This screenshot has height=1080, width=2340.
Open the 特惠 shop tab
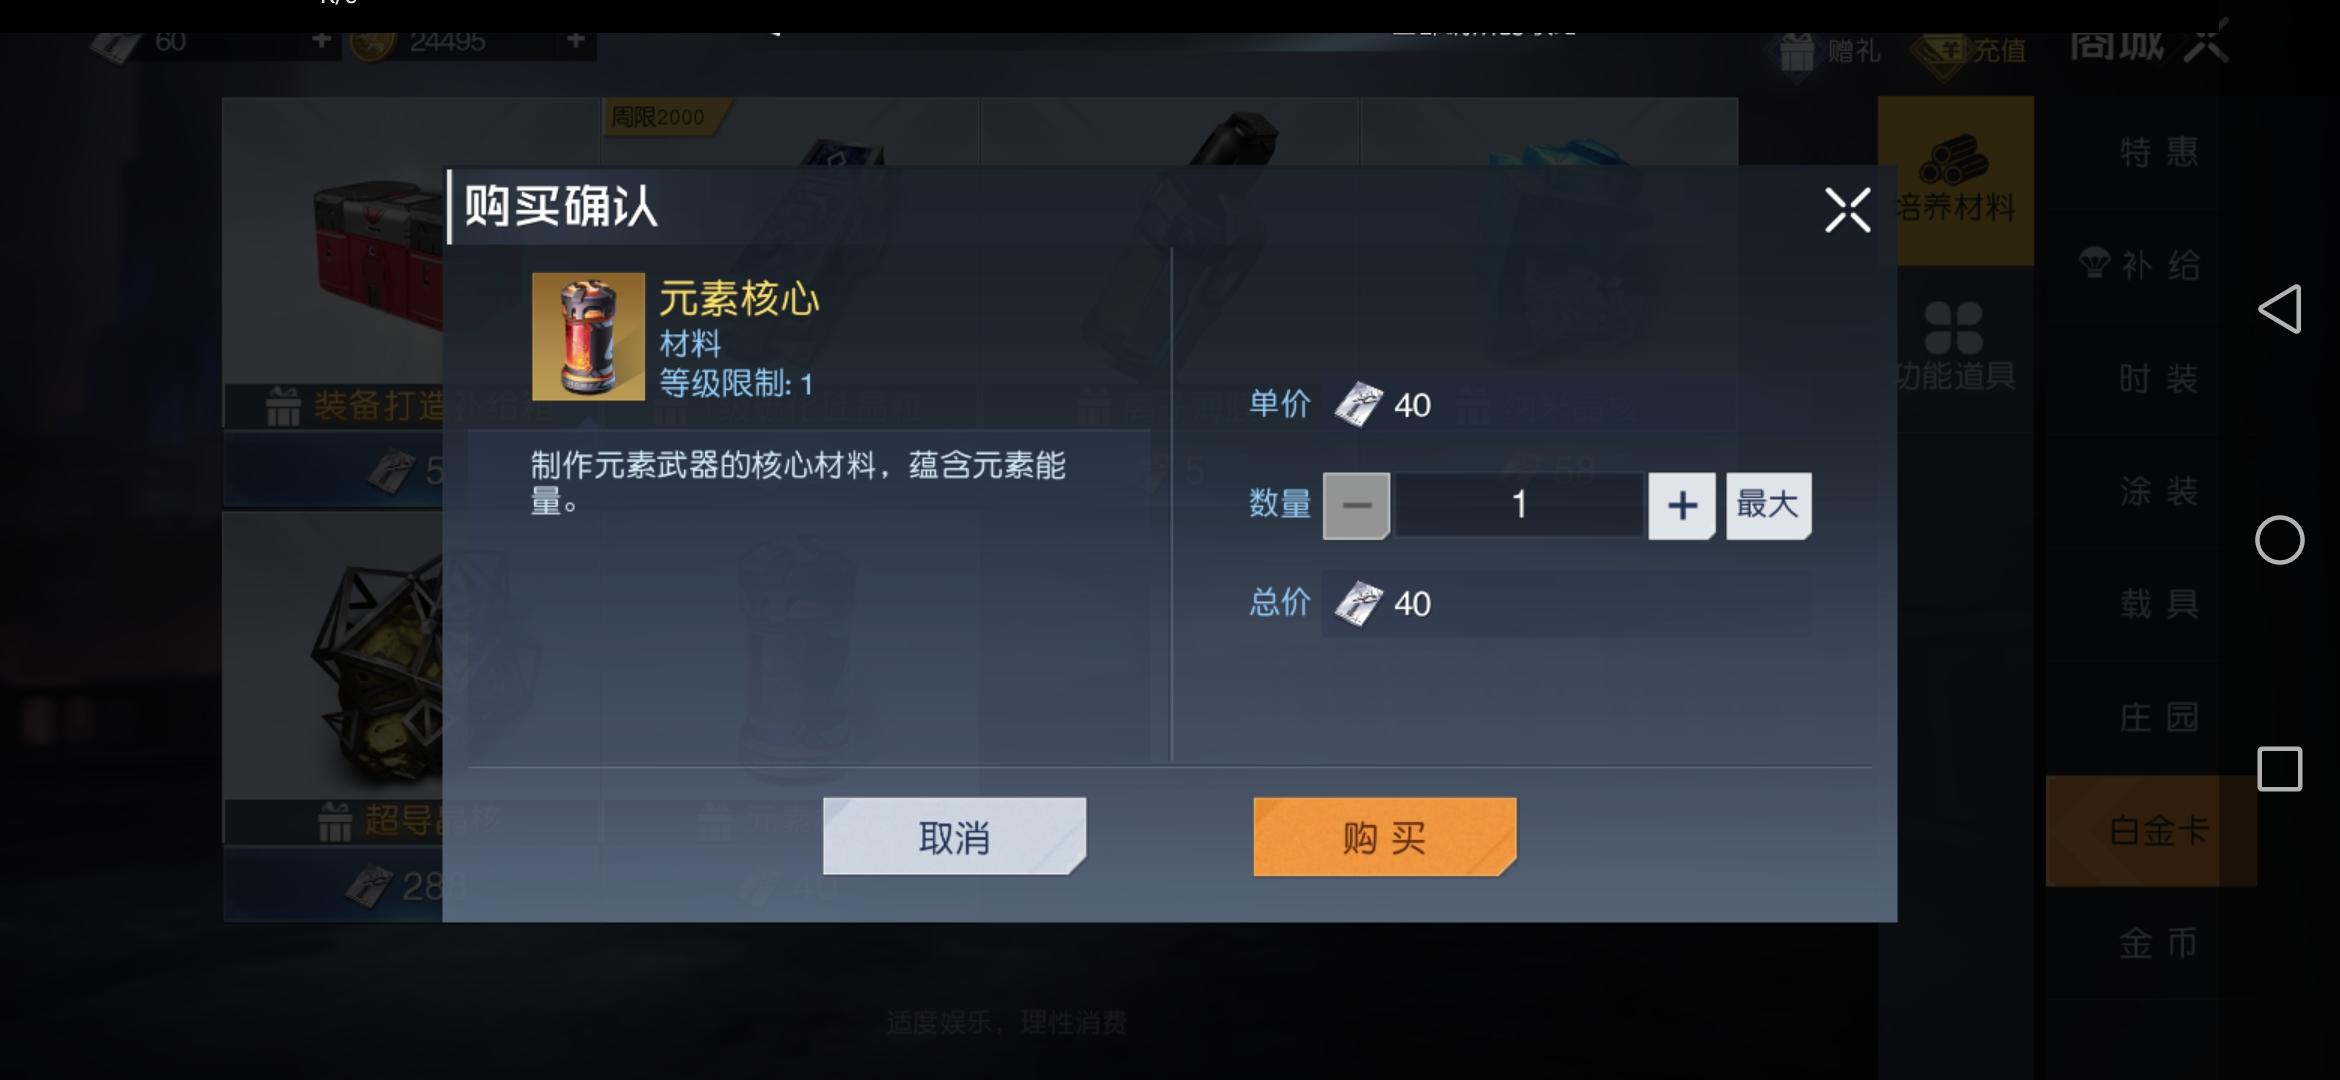point(2159,152)
